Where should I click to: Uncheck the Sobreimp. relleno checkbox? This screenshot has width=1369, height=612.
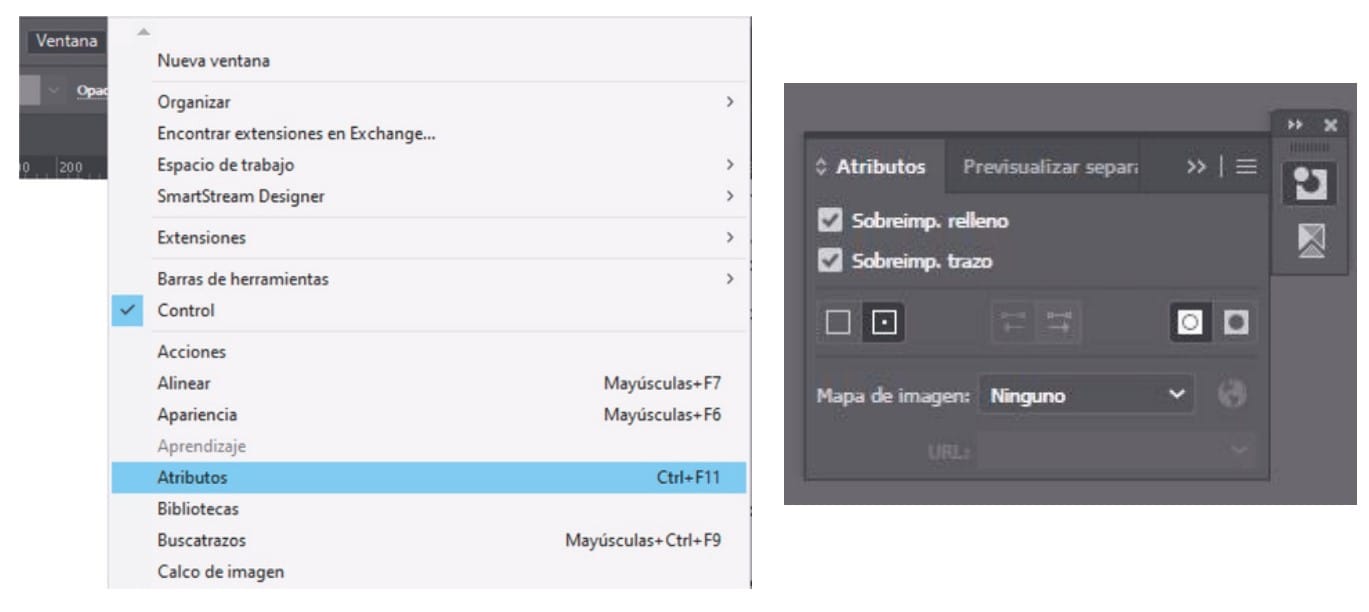point(829,221)
